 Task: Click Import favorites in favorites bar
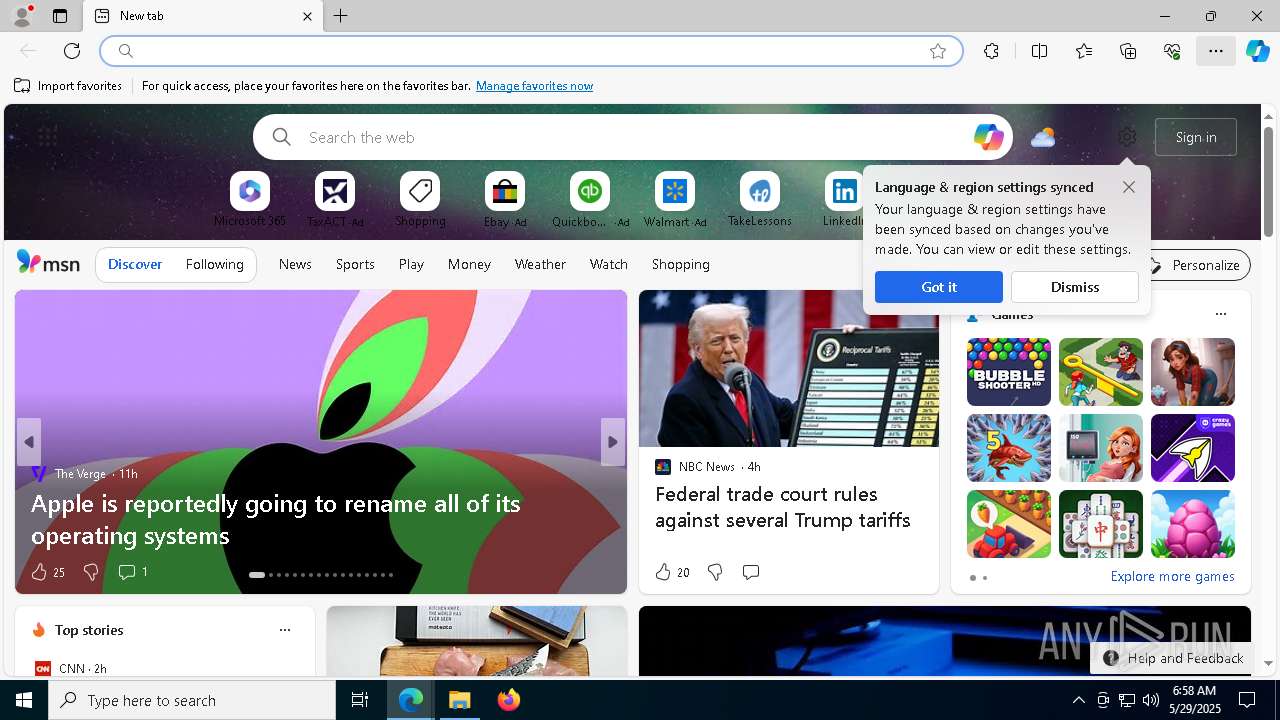(68, 86)
